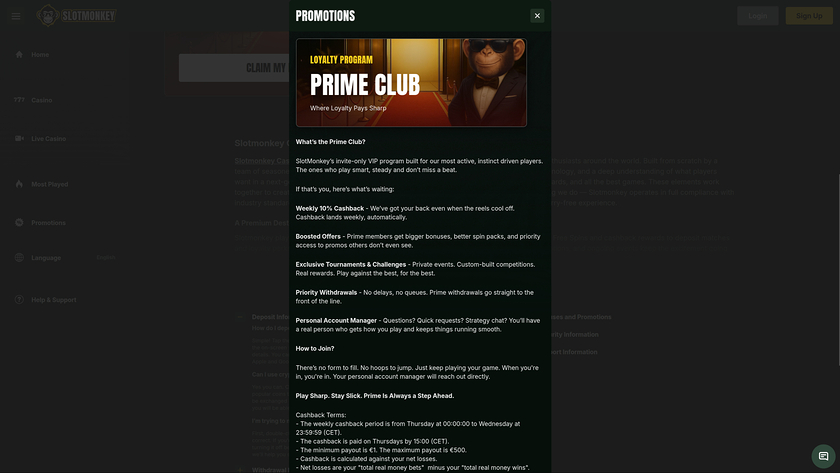The width and height of the screenshot is (840, 473).
Task: Open the live chat bubble icon
Action: coord(823,456)
